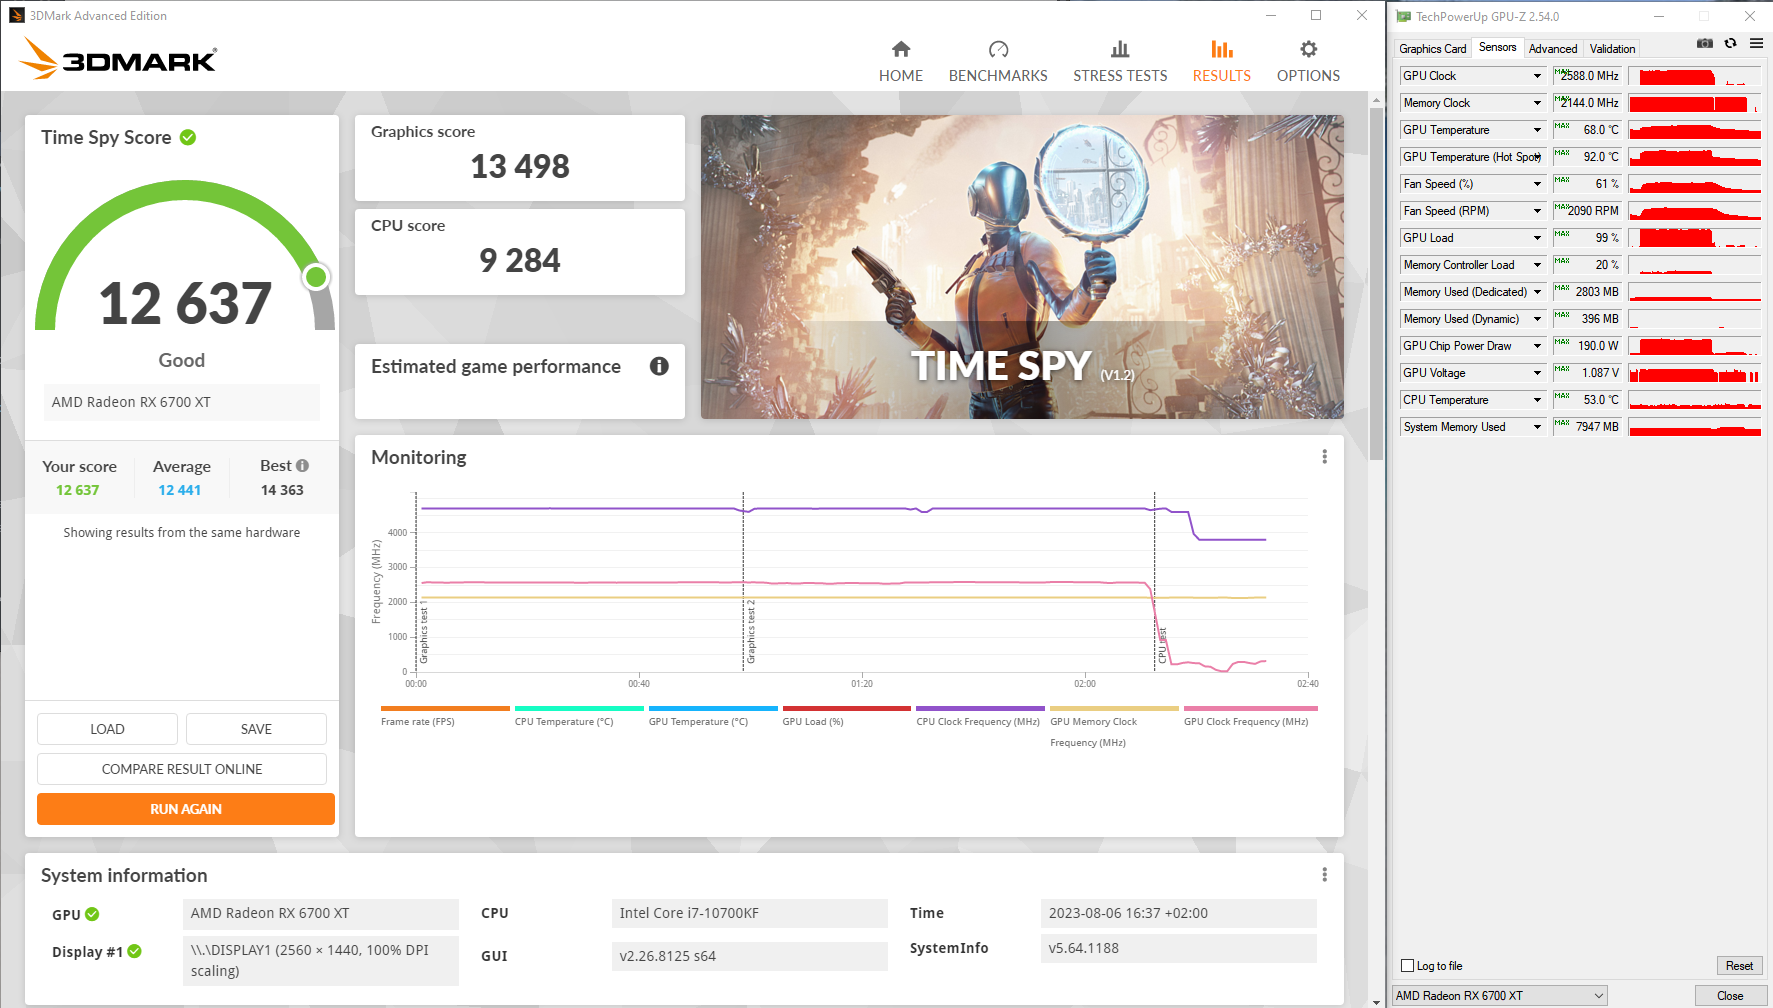Open the GPU-Z hamburger menu

point(1756,43)
